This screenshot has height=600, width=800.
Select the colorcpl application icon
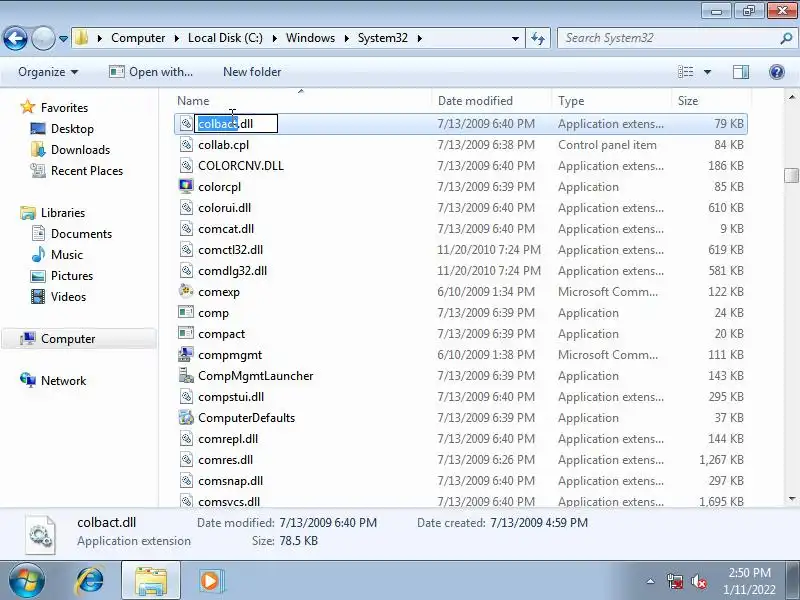click(x=186, y=186)
